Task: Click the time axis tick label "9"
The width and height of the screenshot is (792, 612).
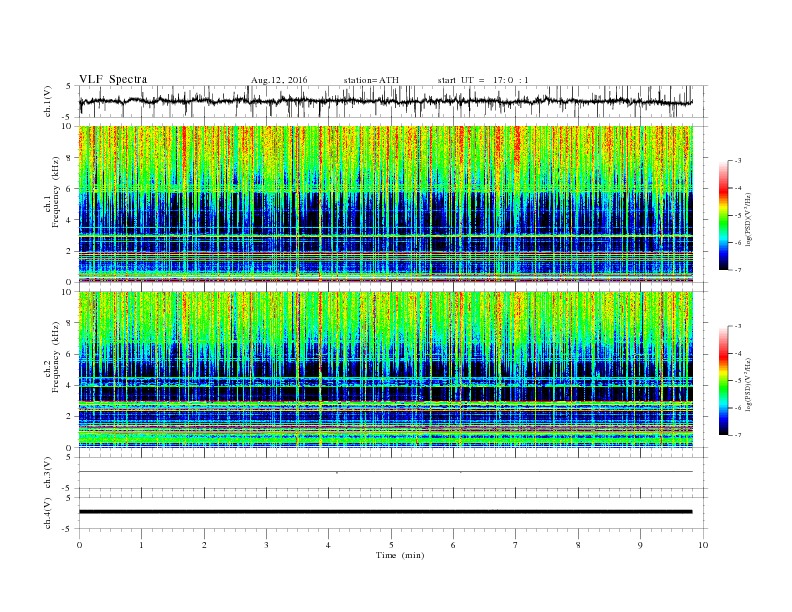Action: pyautogui.click(x=640, y=545)
